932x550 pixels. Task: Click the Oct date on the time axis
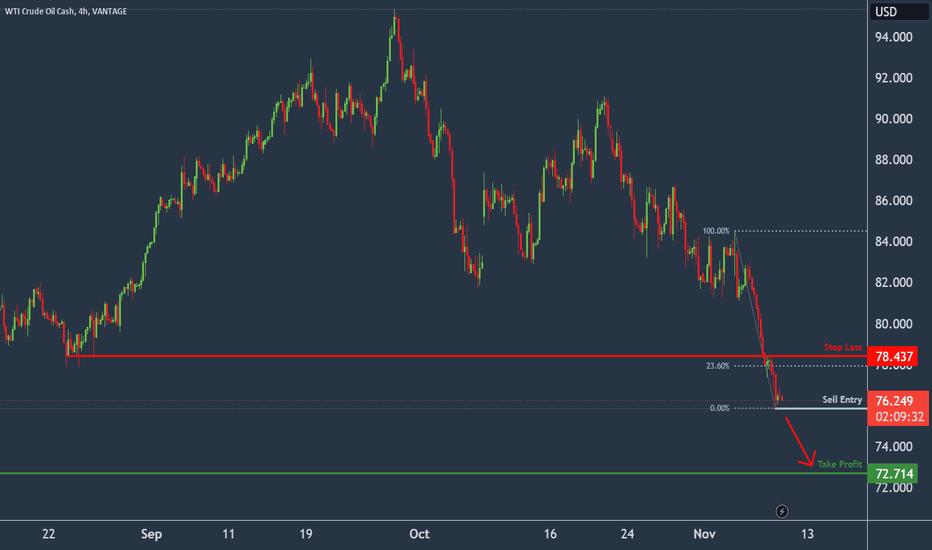point(419,534)
